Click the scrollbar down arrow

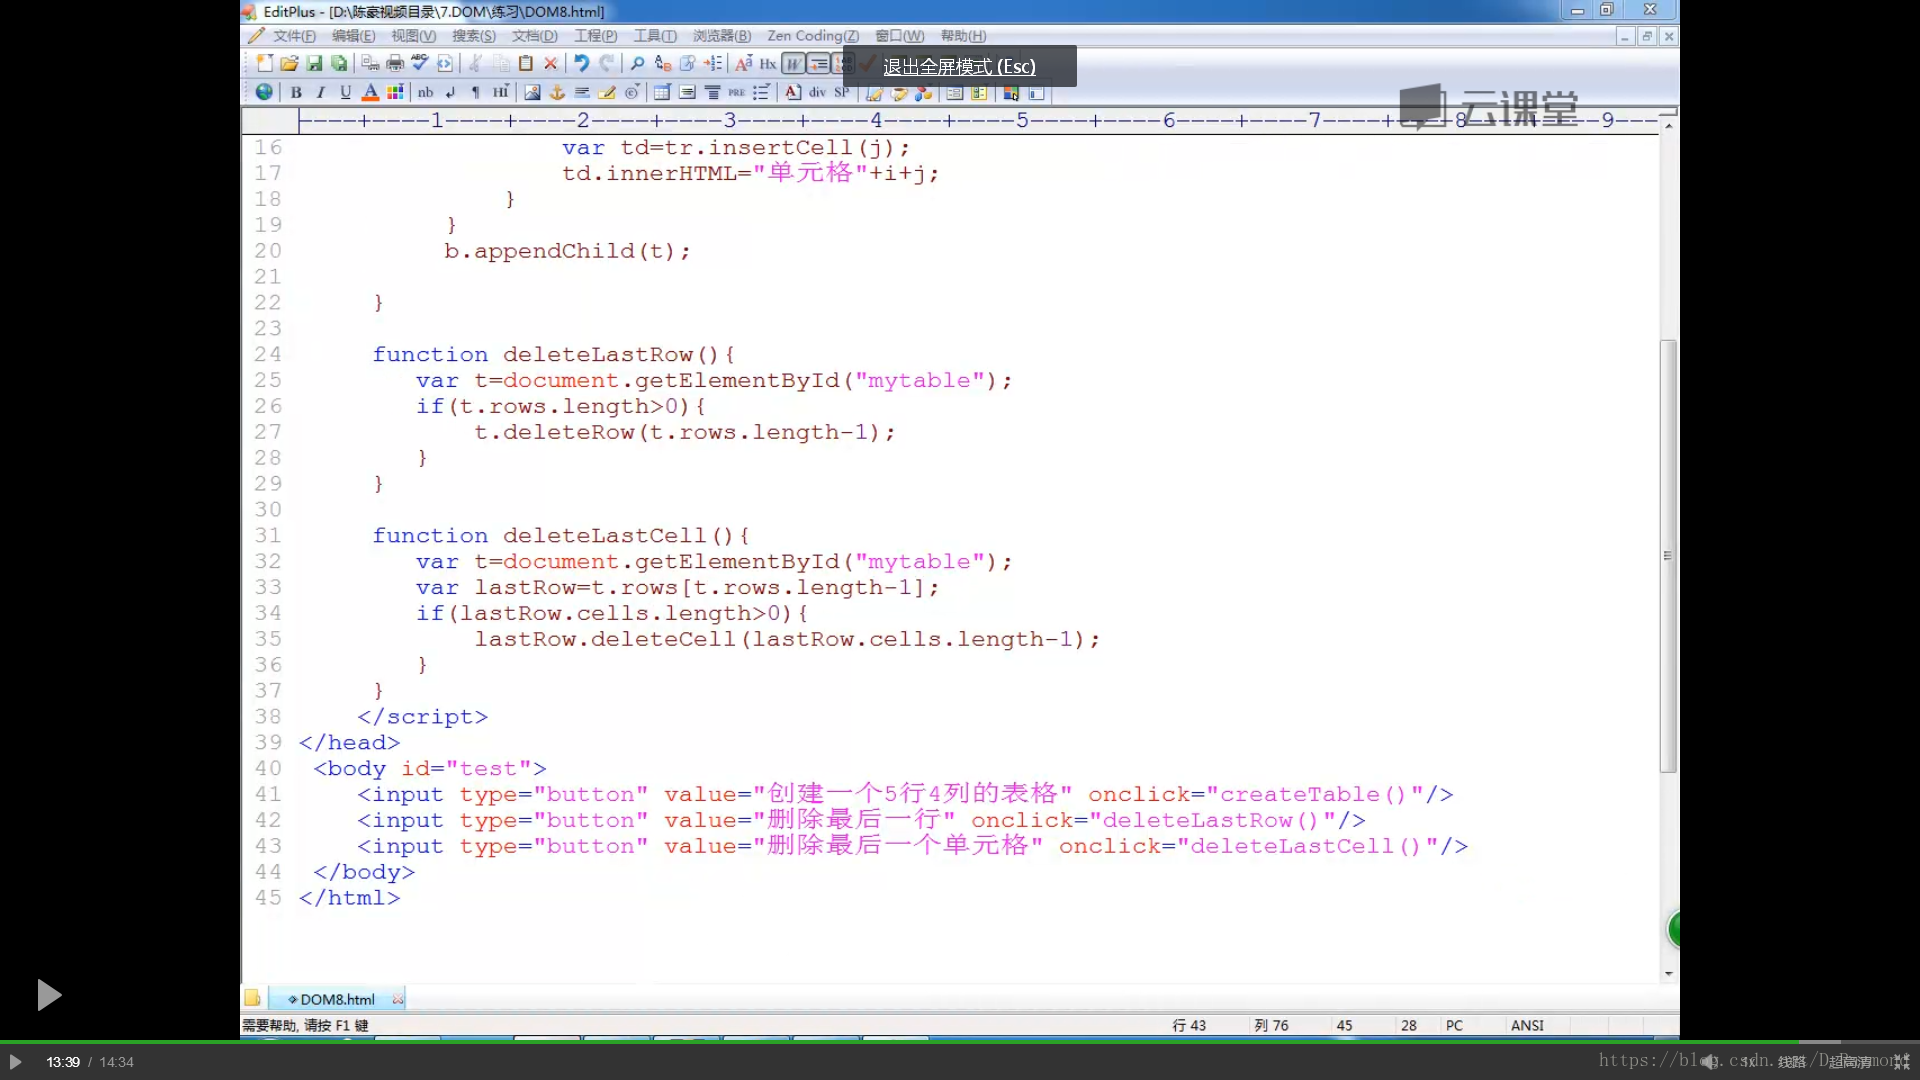(1668, 973)
